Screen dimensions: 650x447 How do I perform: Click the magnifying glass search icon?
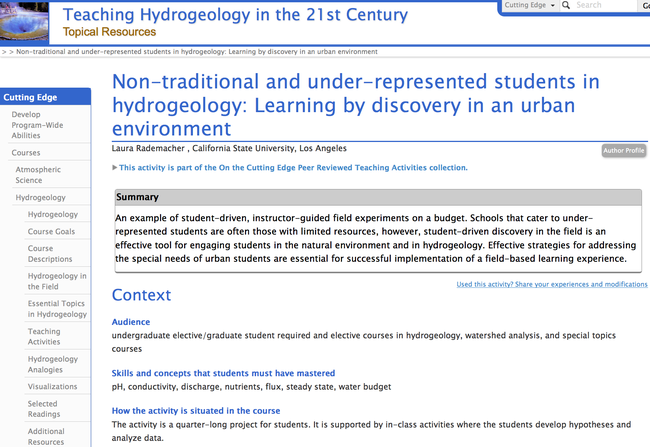point(566,6)
